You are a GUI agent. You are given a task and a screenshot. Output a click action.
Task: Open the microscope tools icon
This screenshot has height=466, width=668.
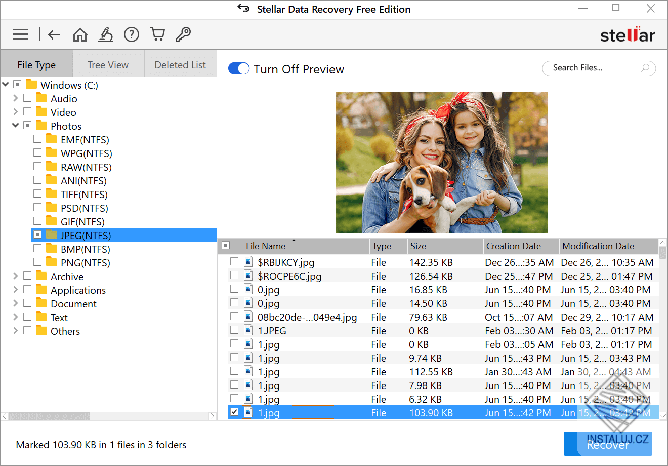106,35
